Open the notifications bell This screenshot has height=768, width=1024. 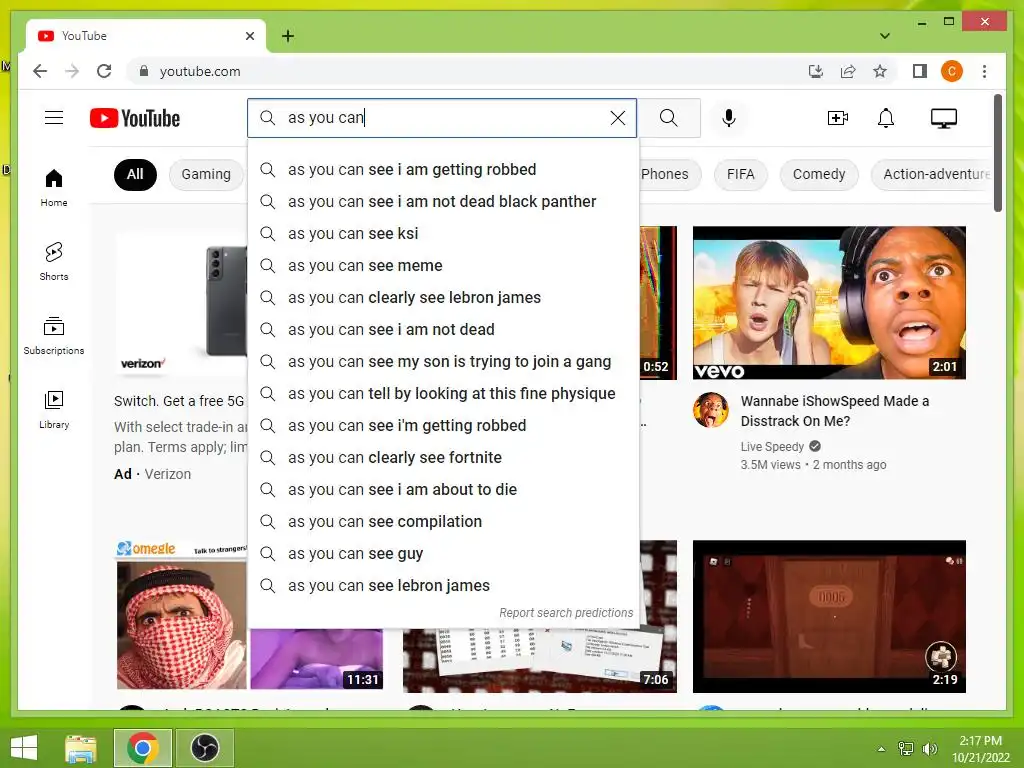pyautogui.click(x=886, y=118)
